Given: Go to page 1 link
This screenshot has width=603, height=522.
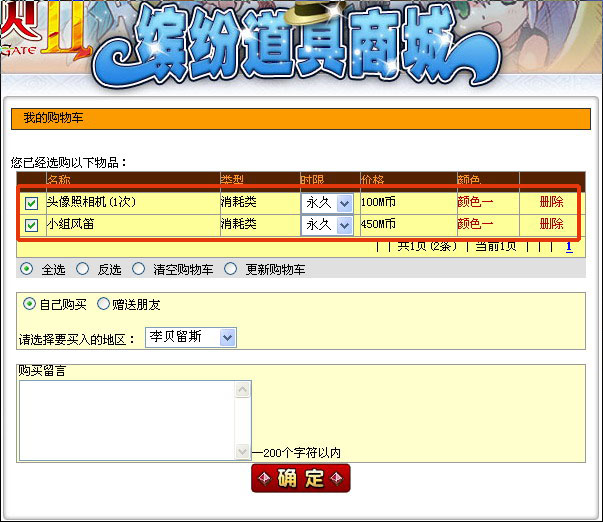Looking at the screenshot, I should (569, 246).
